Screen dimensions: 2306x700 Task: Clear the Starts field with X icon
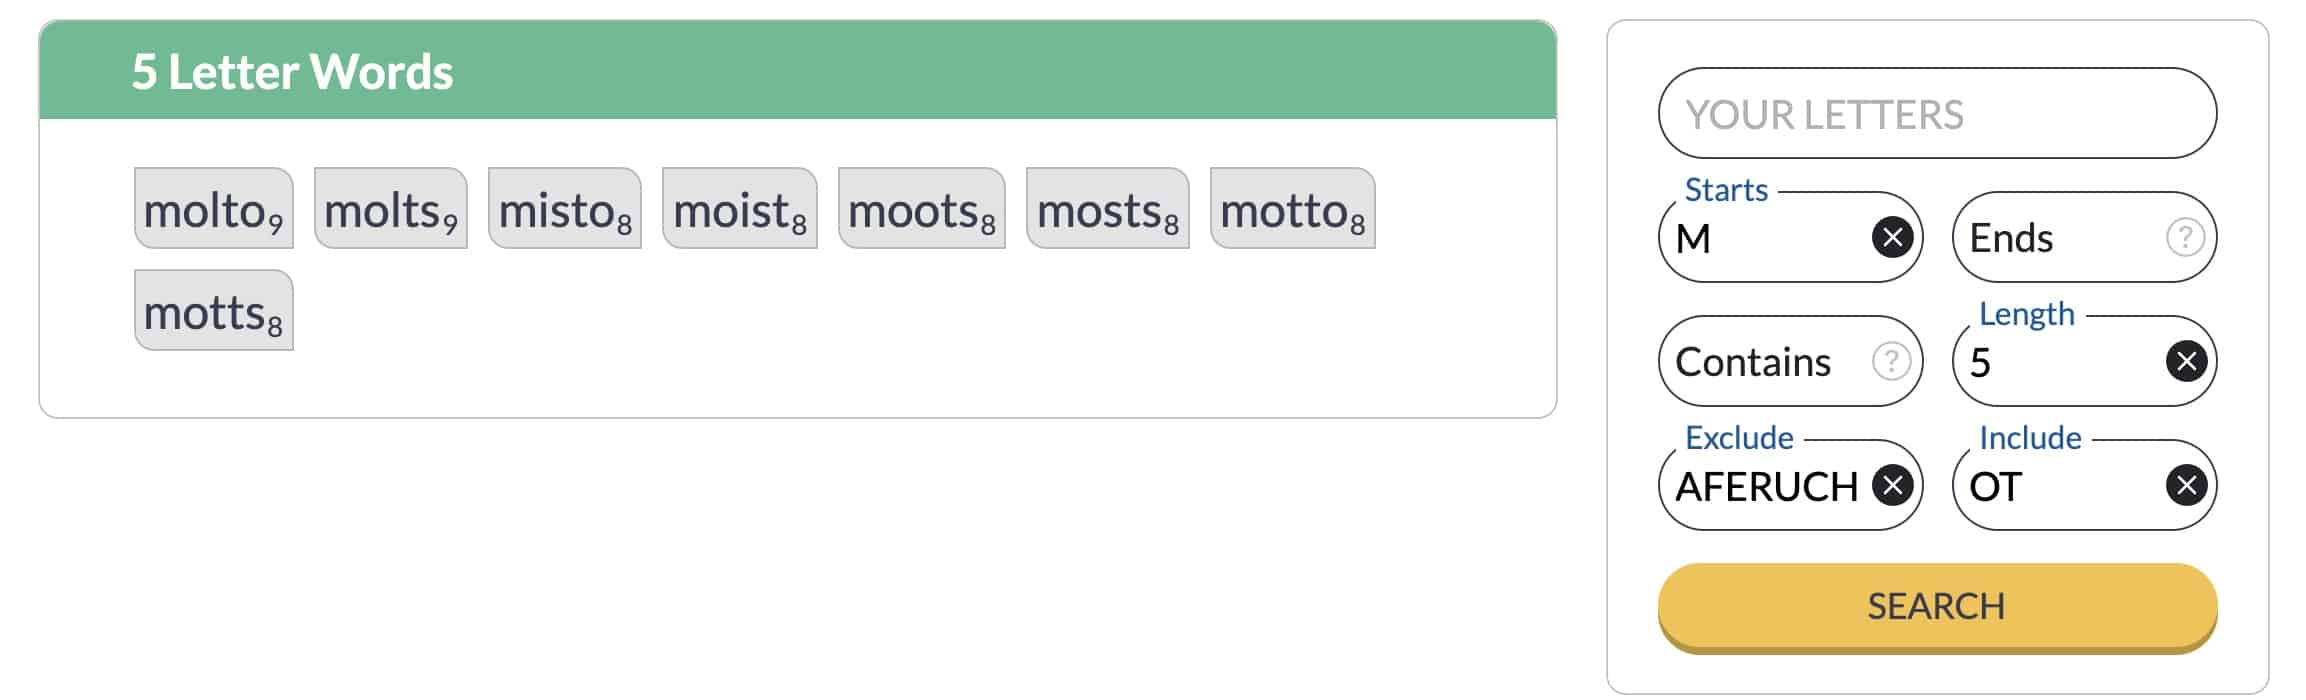point(1892,238)
